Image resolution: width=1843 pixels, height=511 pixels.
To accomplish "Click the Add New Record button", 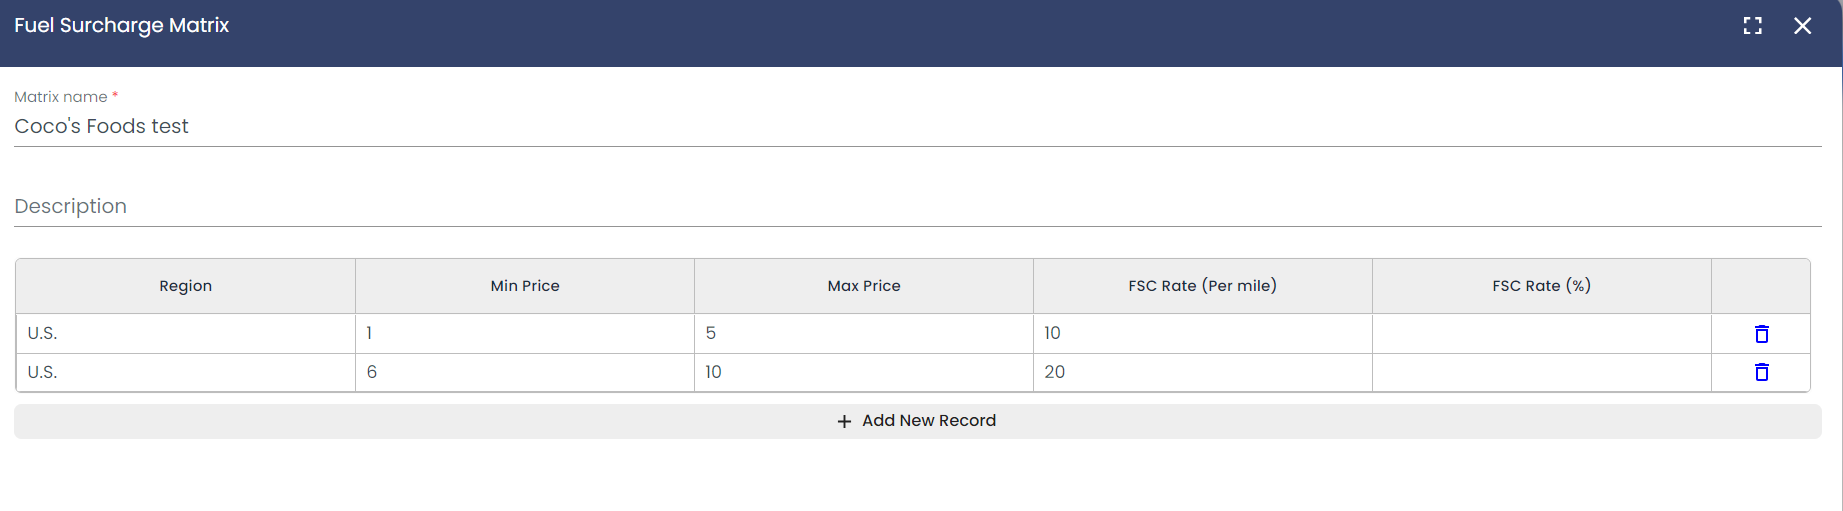I will click(x=917, y=421).
